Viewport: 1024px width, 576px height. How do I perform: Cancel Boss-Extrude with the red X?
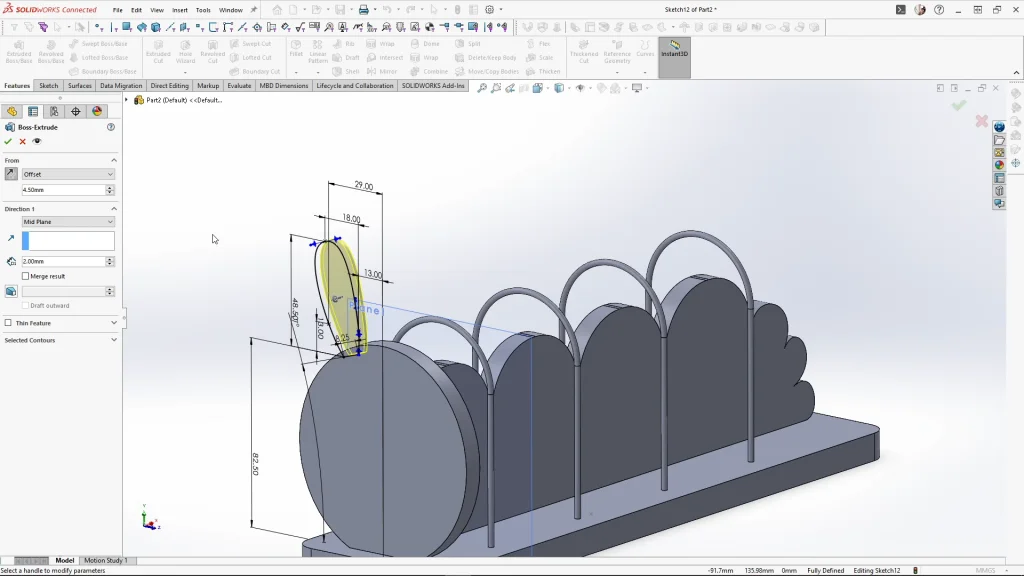pyautogui.click(x=22, y=141)
